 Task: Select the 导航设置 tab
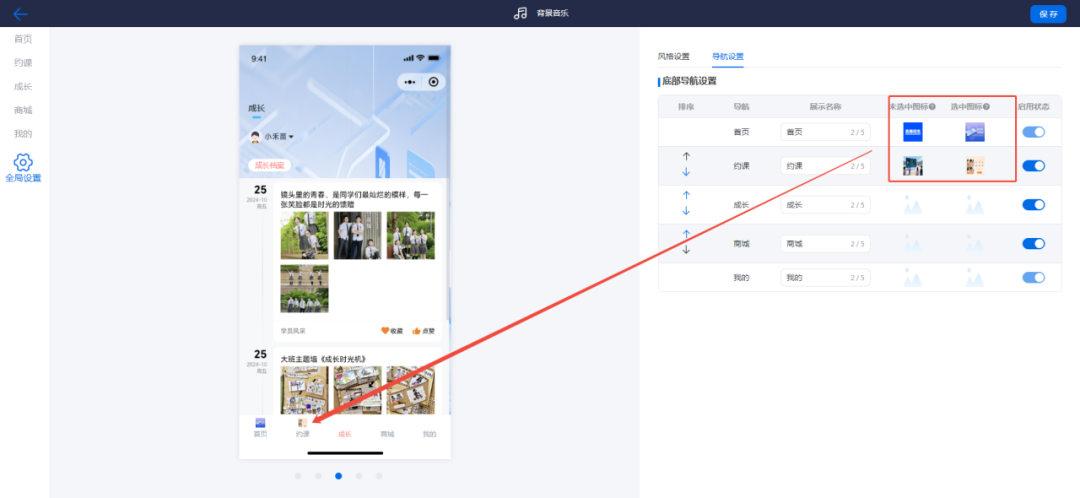(x=727, y=57)
